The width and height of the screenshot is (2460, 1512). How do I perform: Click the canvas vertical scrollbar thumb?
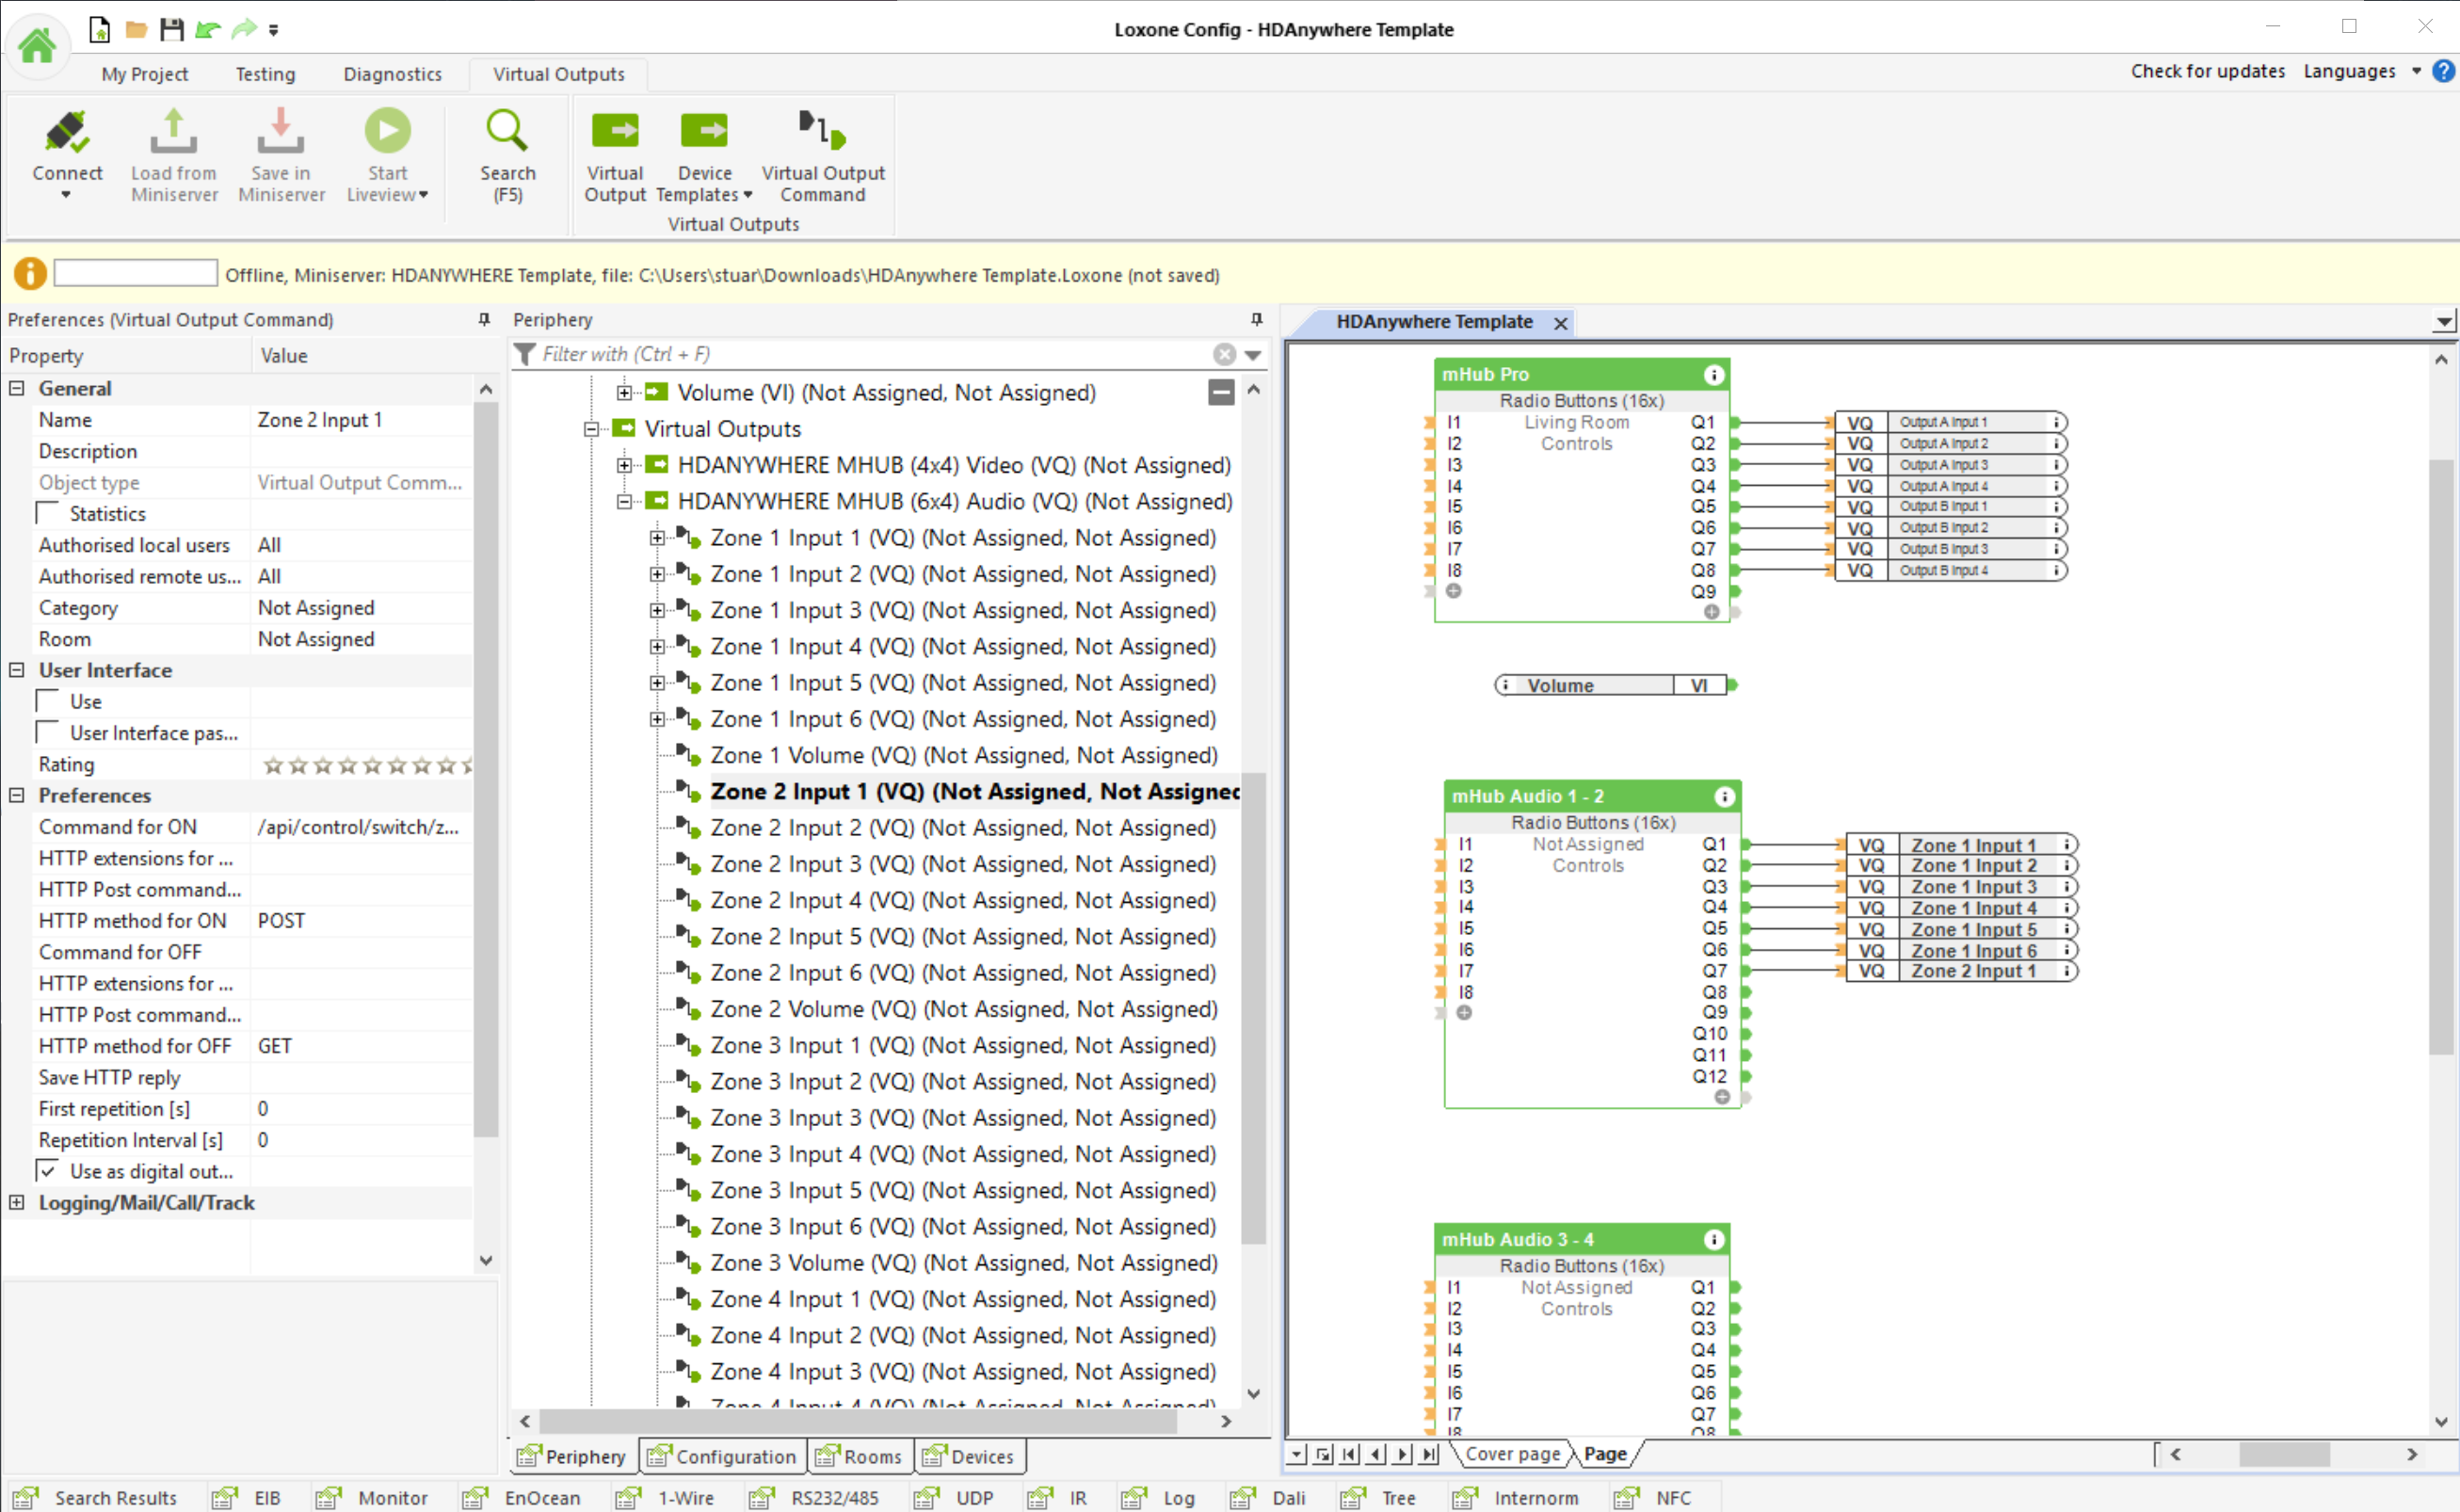pos(2440,757)
